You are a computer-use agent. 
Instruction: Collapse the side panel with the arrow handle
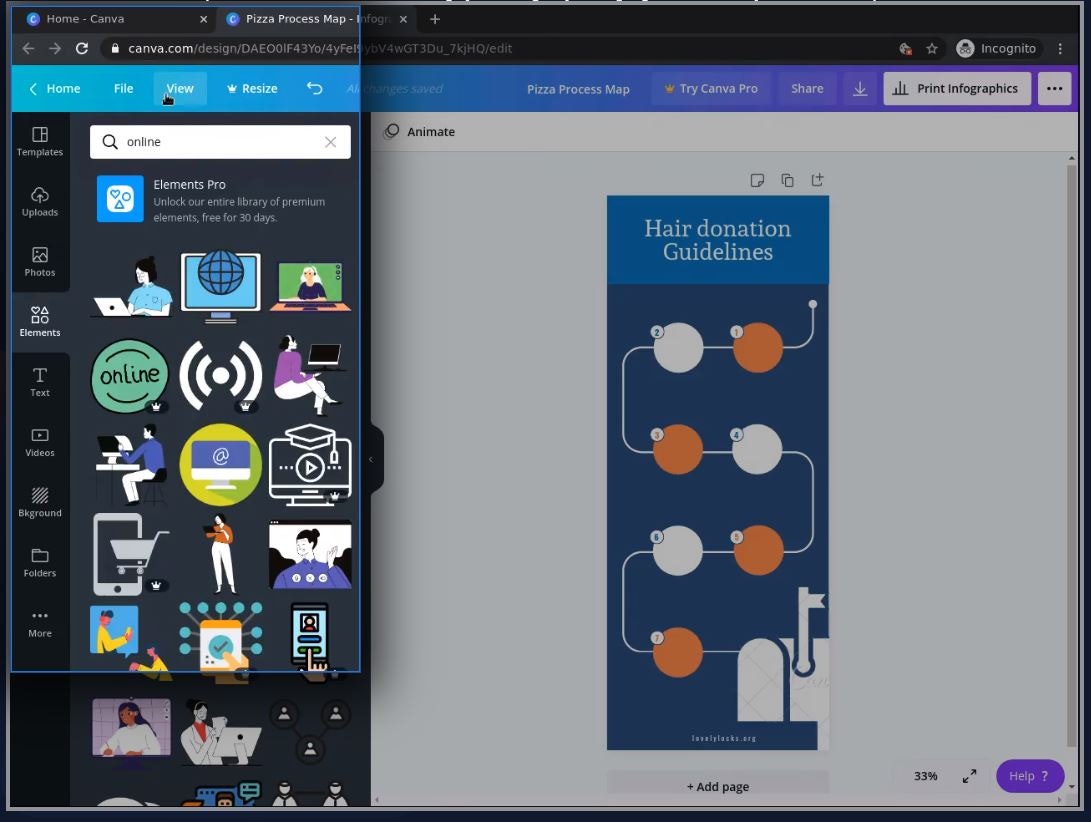click(x=371, y=459)
